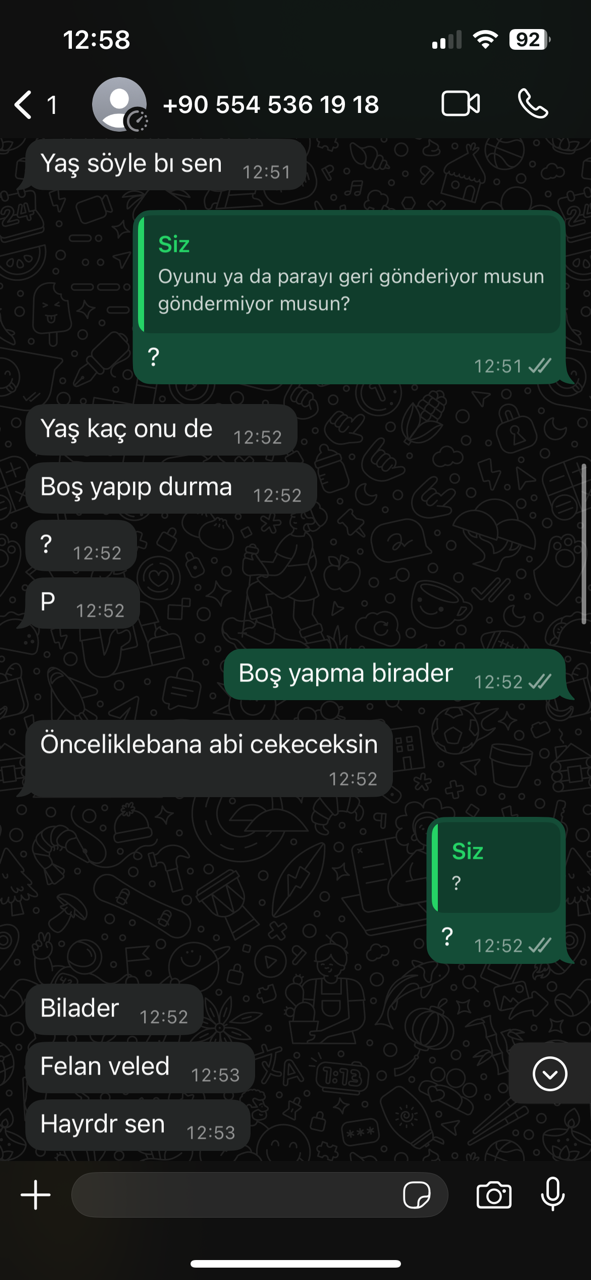
Task: Jump to latest messages with down-chevron button
Action: 550,1074
